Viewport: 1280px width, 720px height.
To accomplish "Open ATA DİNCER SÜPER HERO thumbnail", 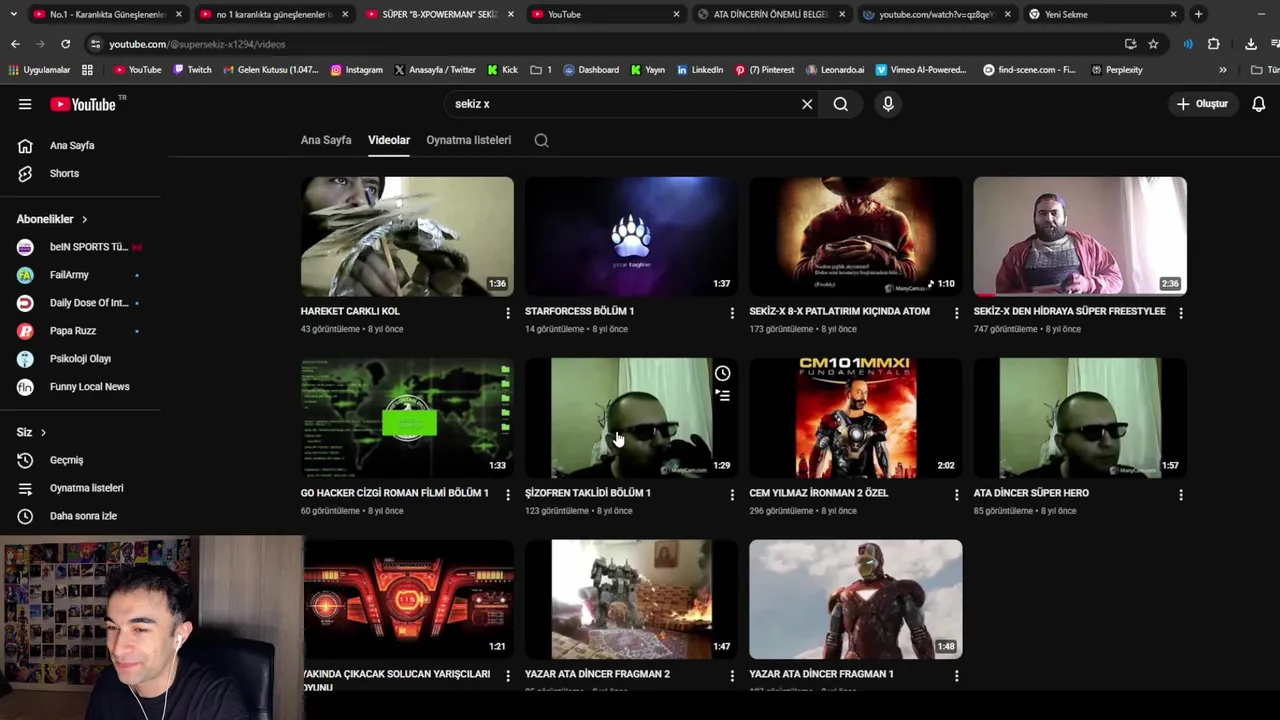I will click(1080, 418).
